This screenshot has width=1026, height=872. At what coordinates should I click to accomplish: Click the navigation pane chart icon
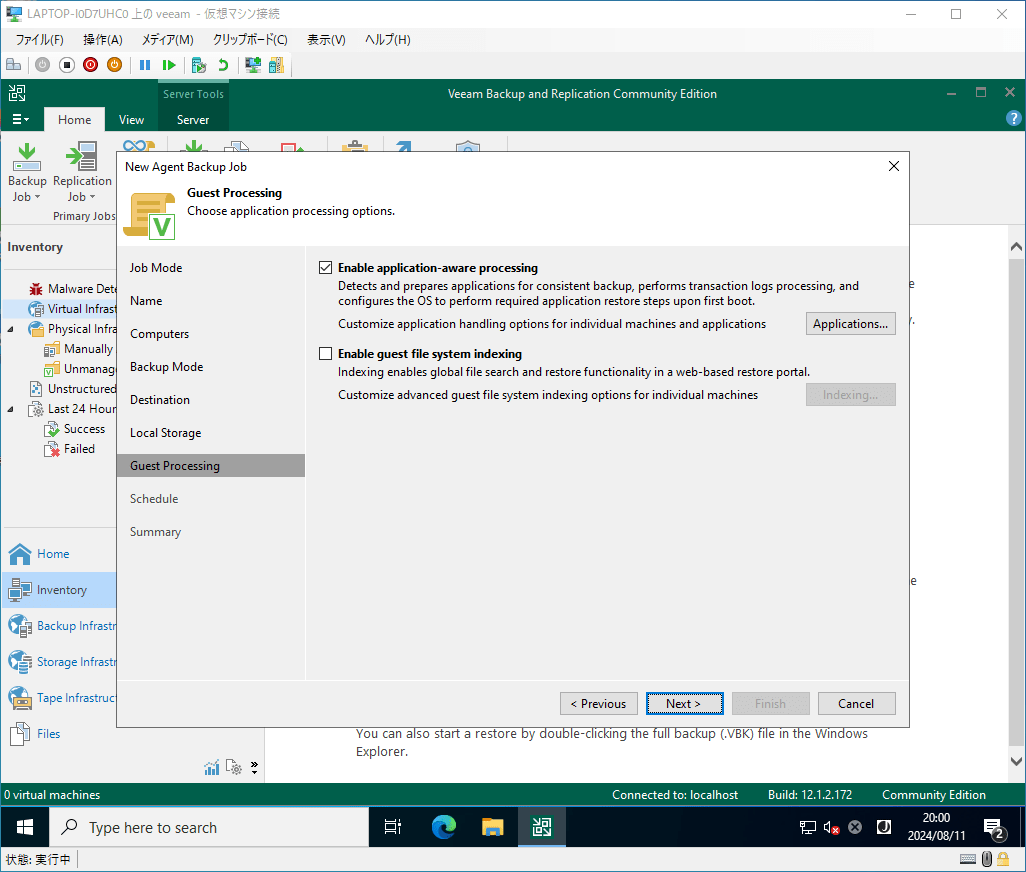pyautogui.click(x=211, y=767)
